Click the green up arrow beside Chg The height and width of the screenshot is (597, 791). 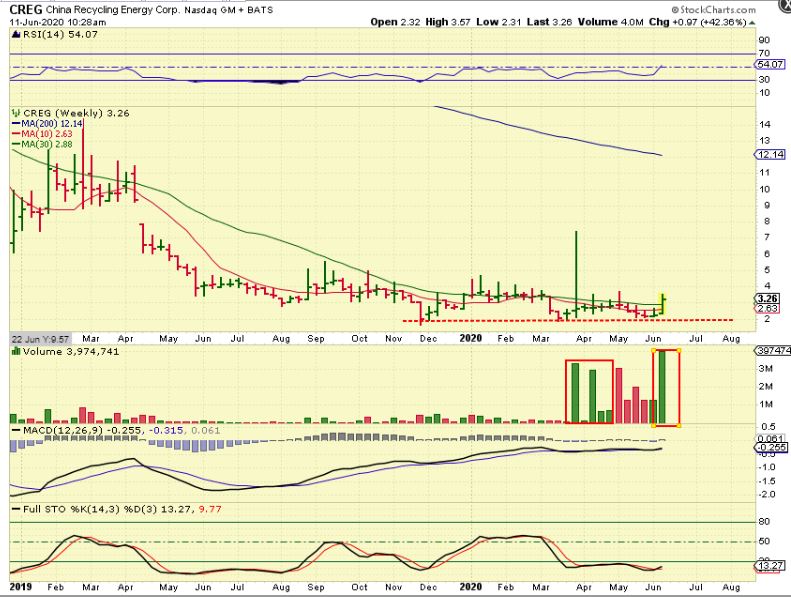(x=752, y=23)
